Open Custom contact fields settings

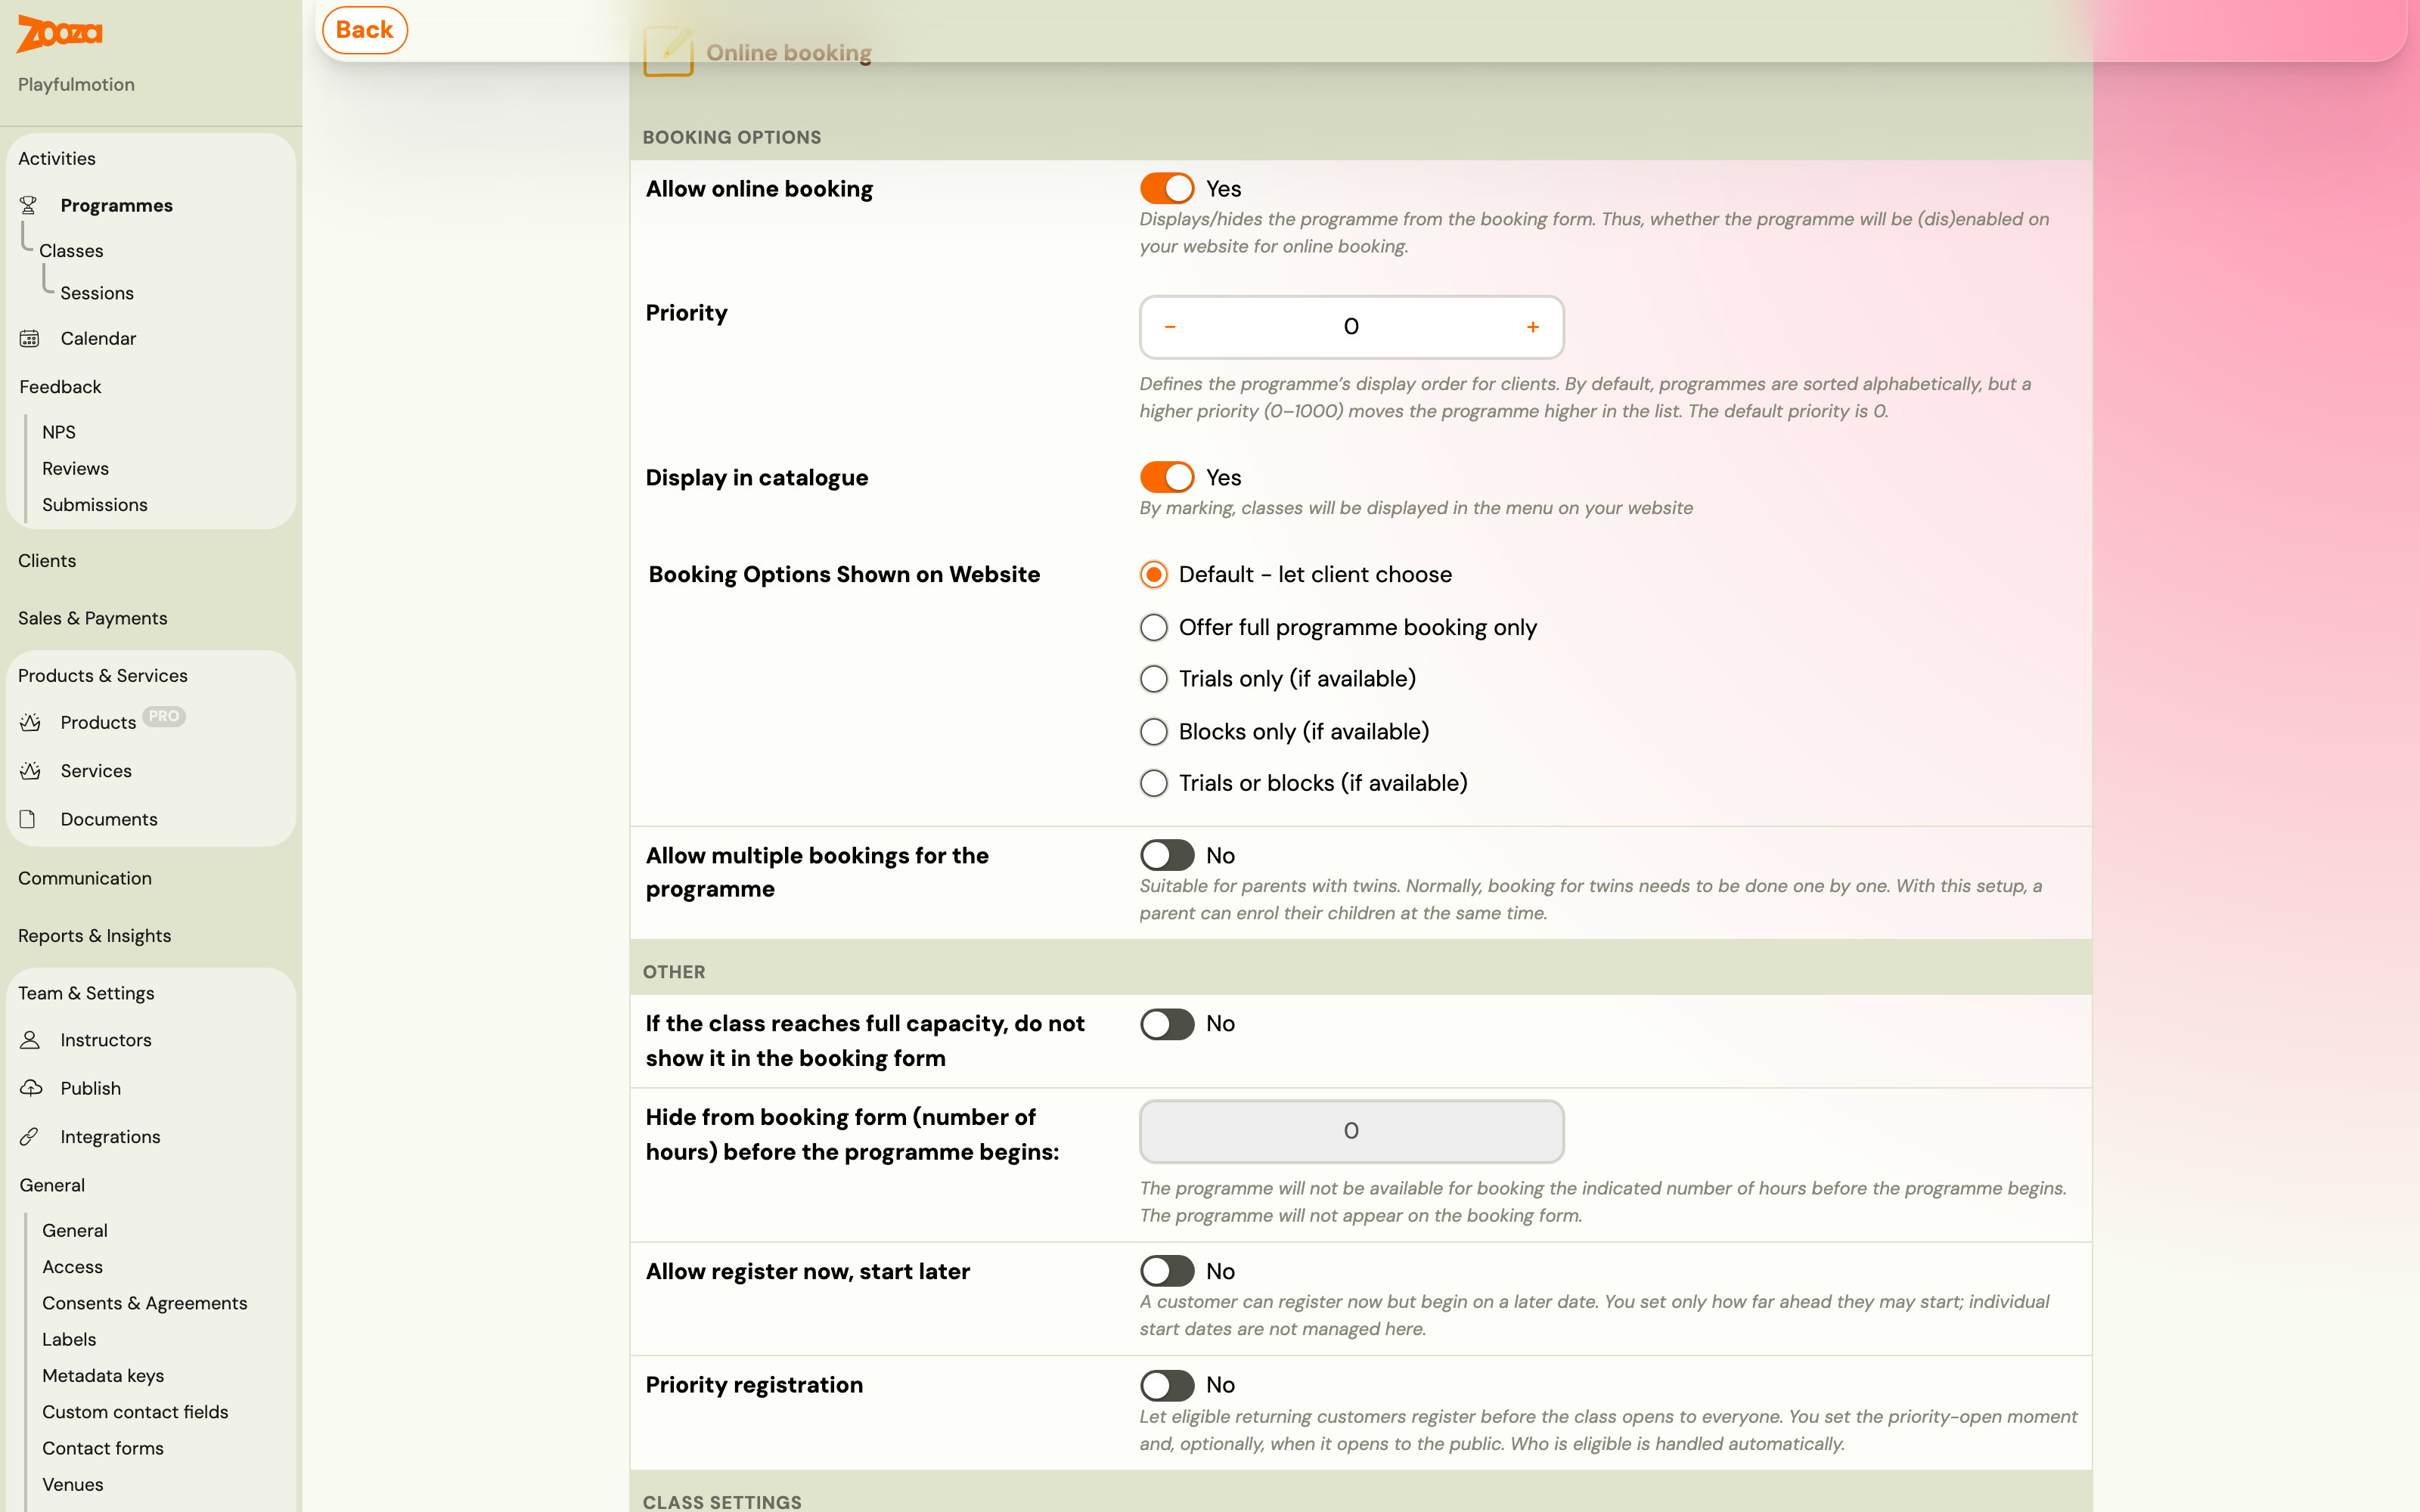tap(135, 1412)
